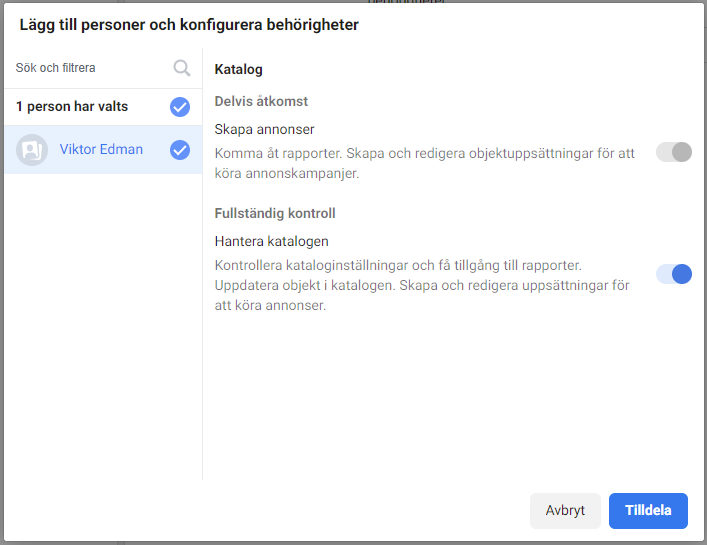Viewport: 707px width, 545px height.
Task: Click the 'Skapa annonser' permission title
Action: tap(264, 129)
